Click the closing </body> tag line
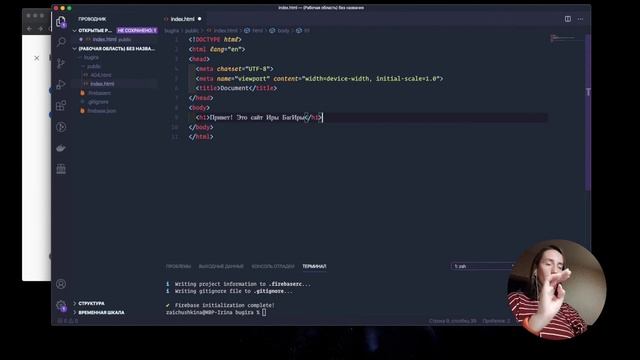Viewport: 640px width, 360px height. 201,127
